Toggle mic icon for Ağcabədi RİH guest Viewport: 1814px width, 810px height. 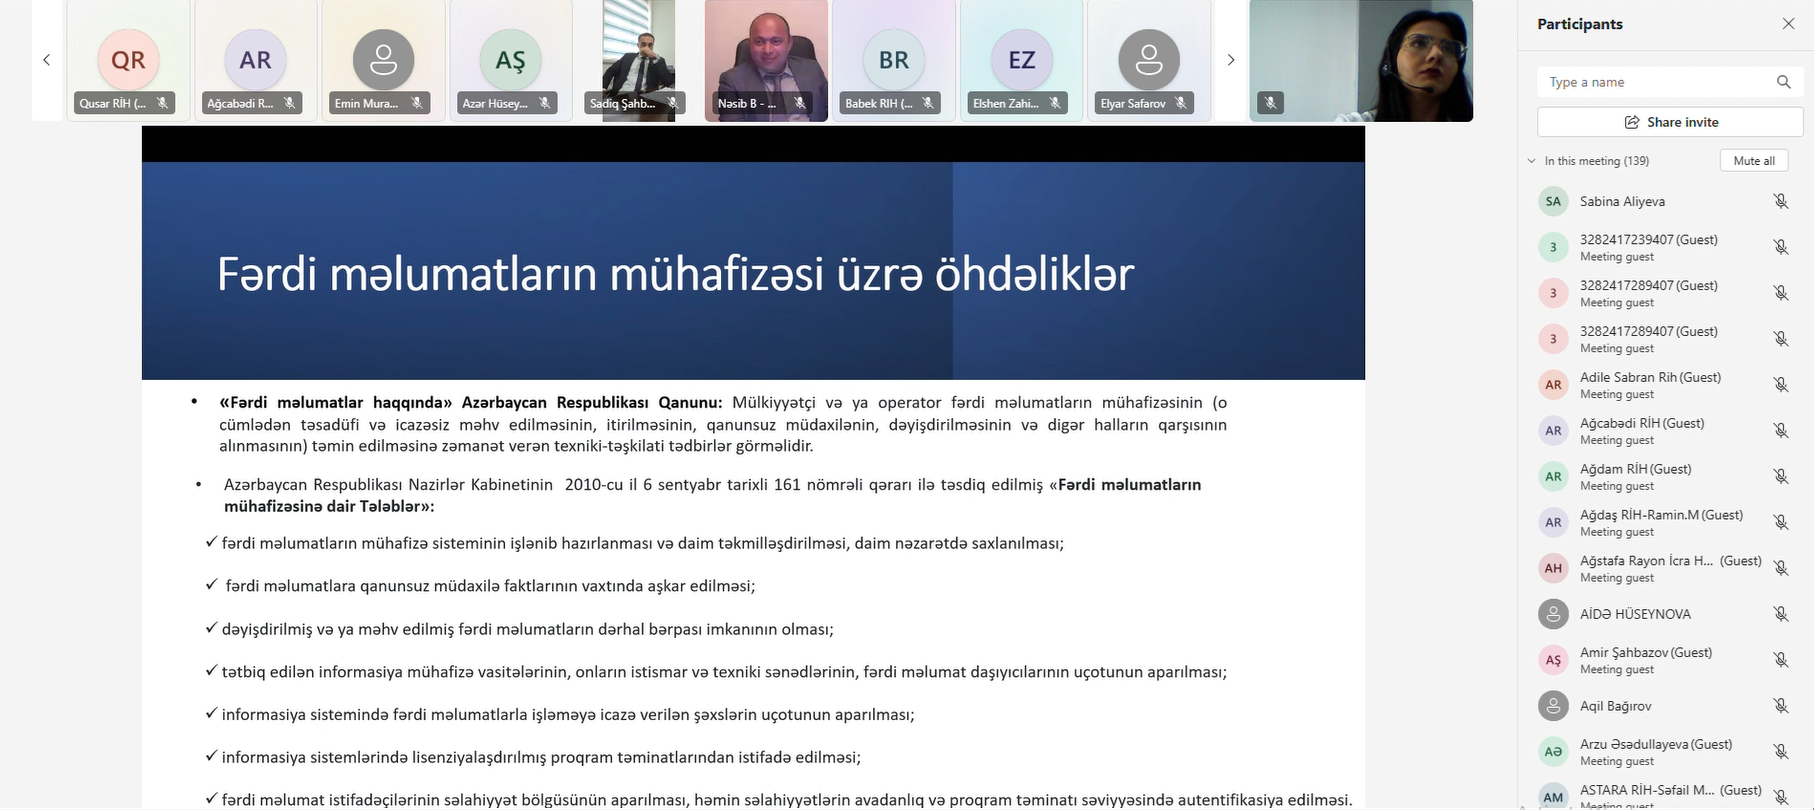(x=1781, y=431)
